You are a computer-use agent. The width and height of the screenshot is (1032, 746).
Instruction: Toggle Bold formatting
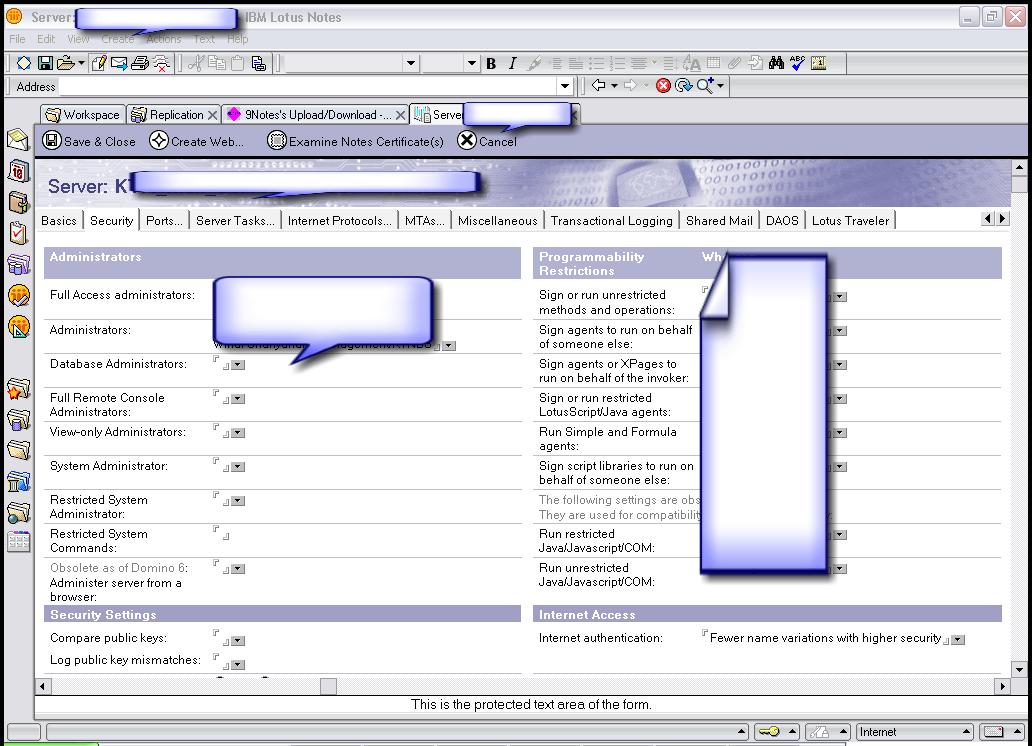click(491, 63)
